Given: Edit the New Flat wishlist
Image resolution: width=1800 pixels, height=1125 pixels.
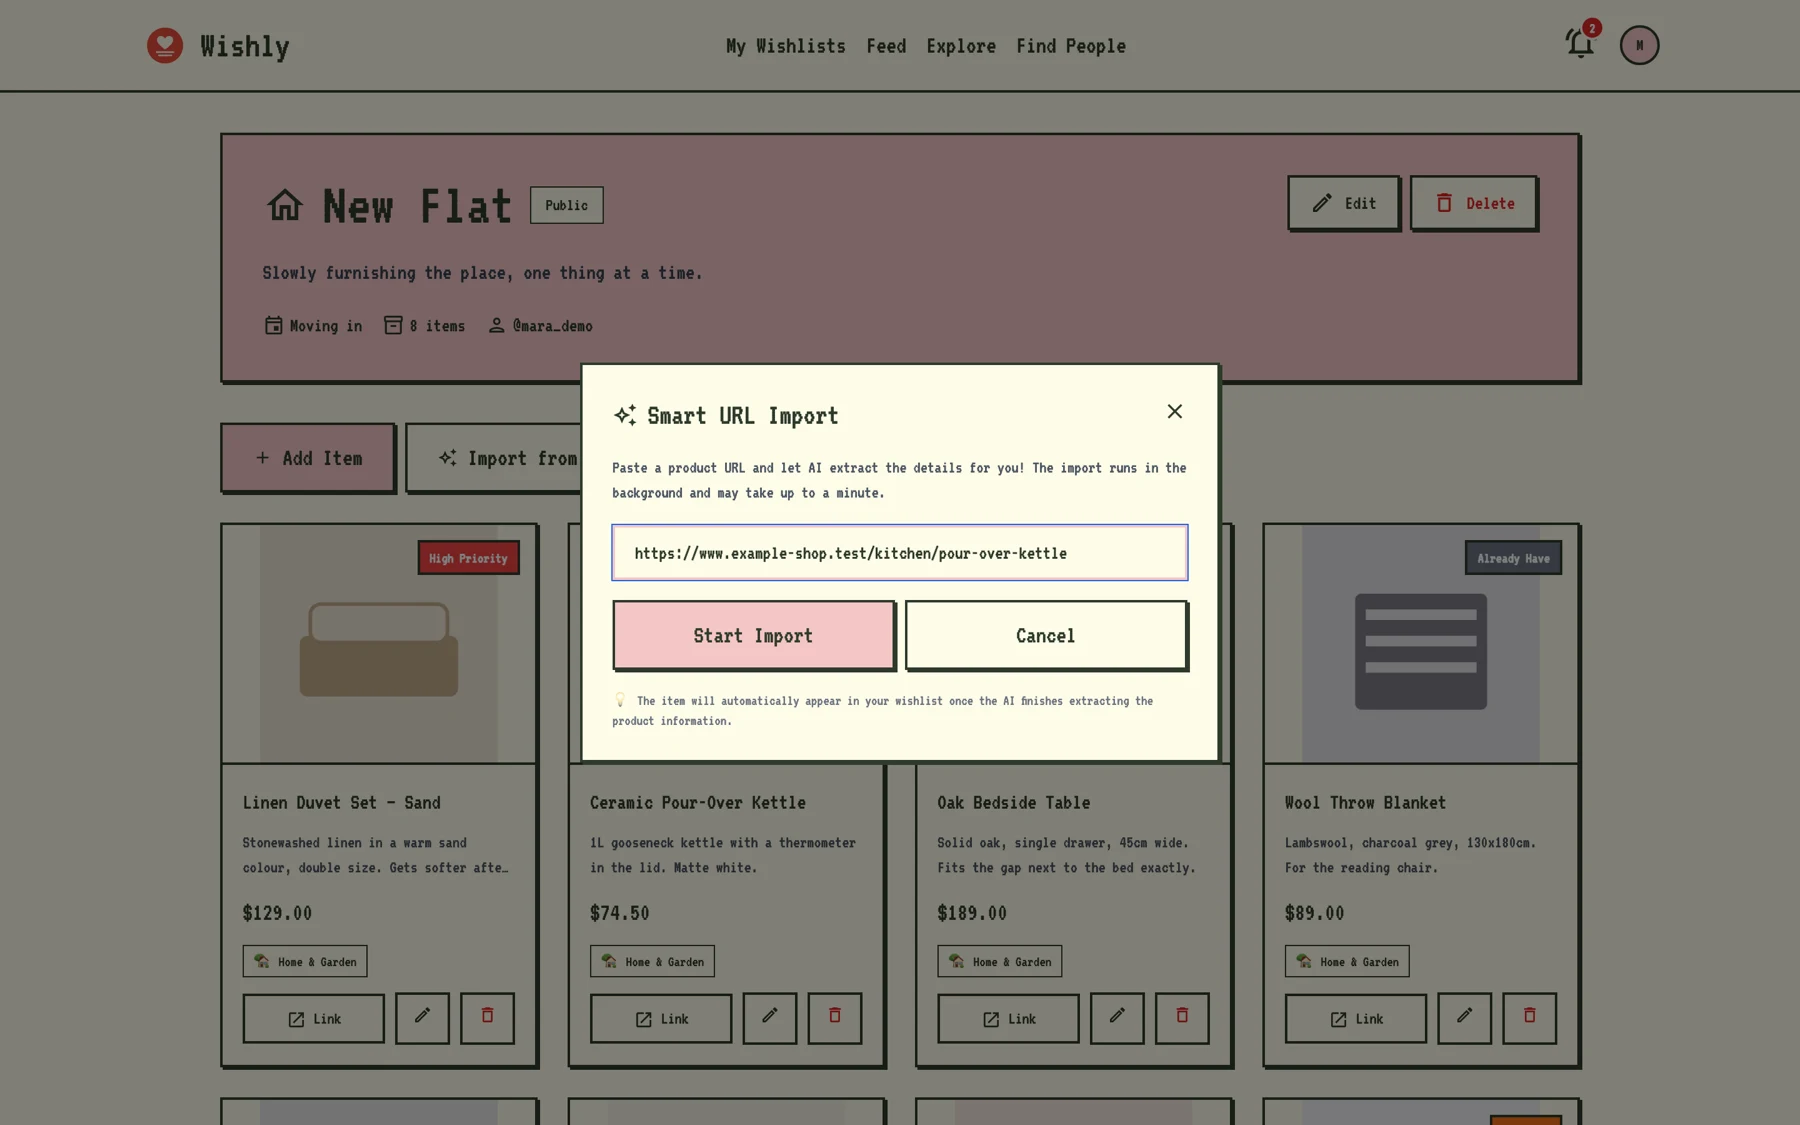Looking at the screenshot, I should pos(1343,204).
